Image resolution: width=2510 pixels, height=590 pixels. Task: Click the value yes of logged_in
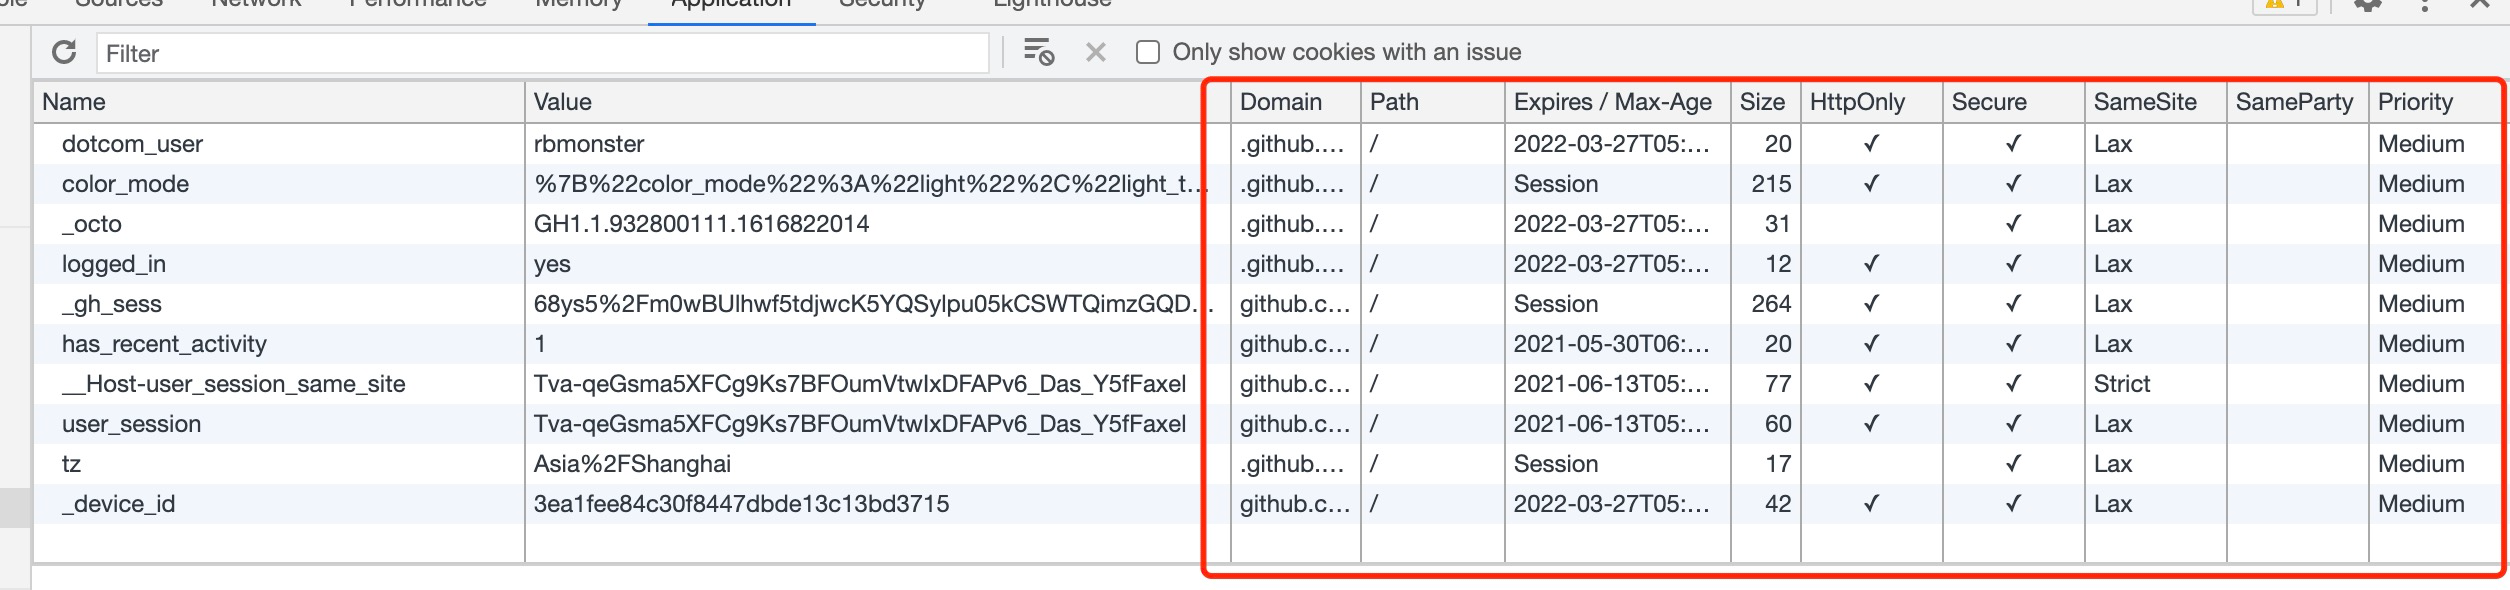coord(552,264)
